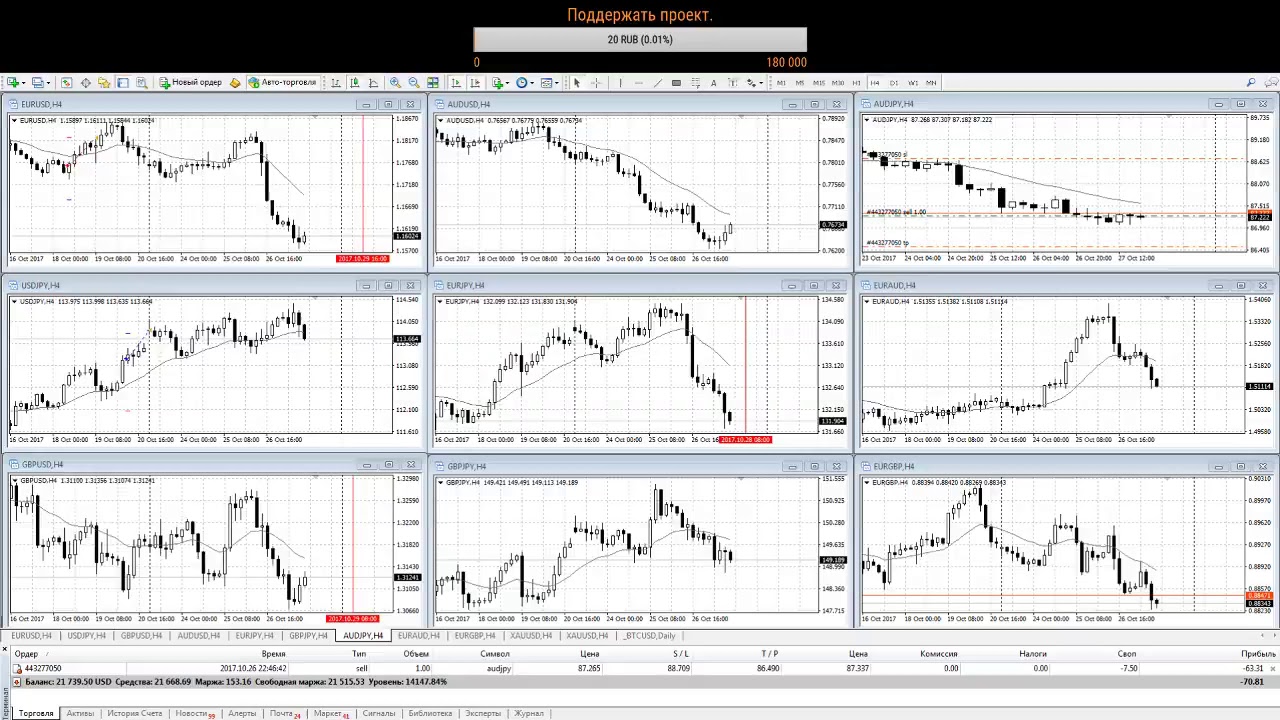Click the 20 RUB donation progress bar
Image resolution: width=1280 pixels, height=720 pixels.
click(640, 40)
